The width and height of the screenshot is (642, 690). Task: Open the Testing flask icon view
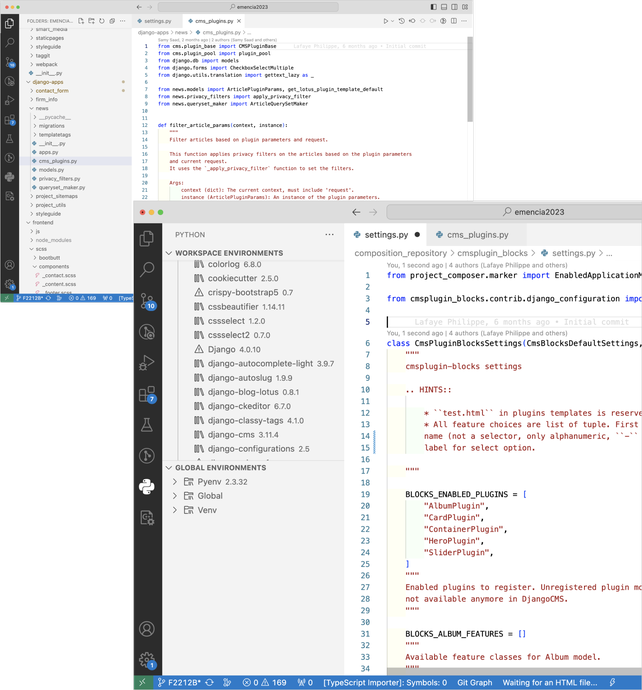point(147,425)
